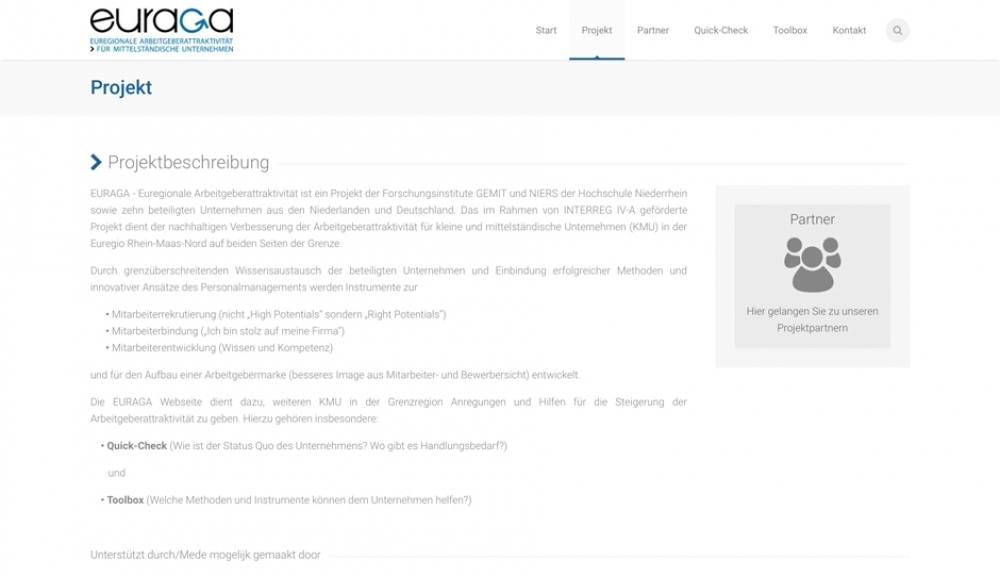Click the Mitarbeiterrekrutierung bullet point
The image size is (1000, 576).
[279, 314]
